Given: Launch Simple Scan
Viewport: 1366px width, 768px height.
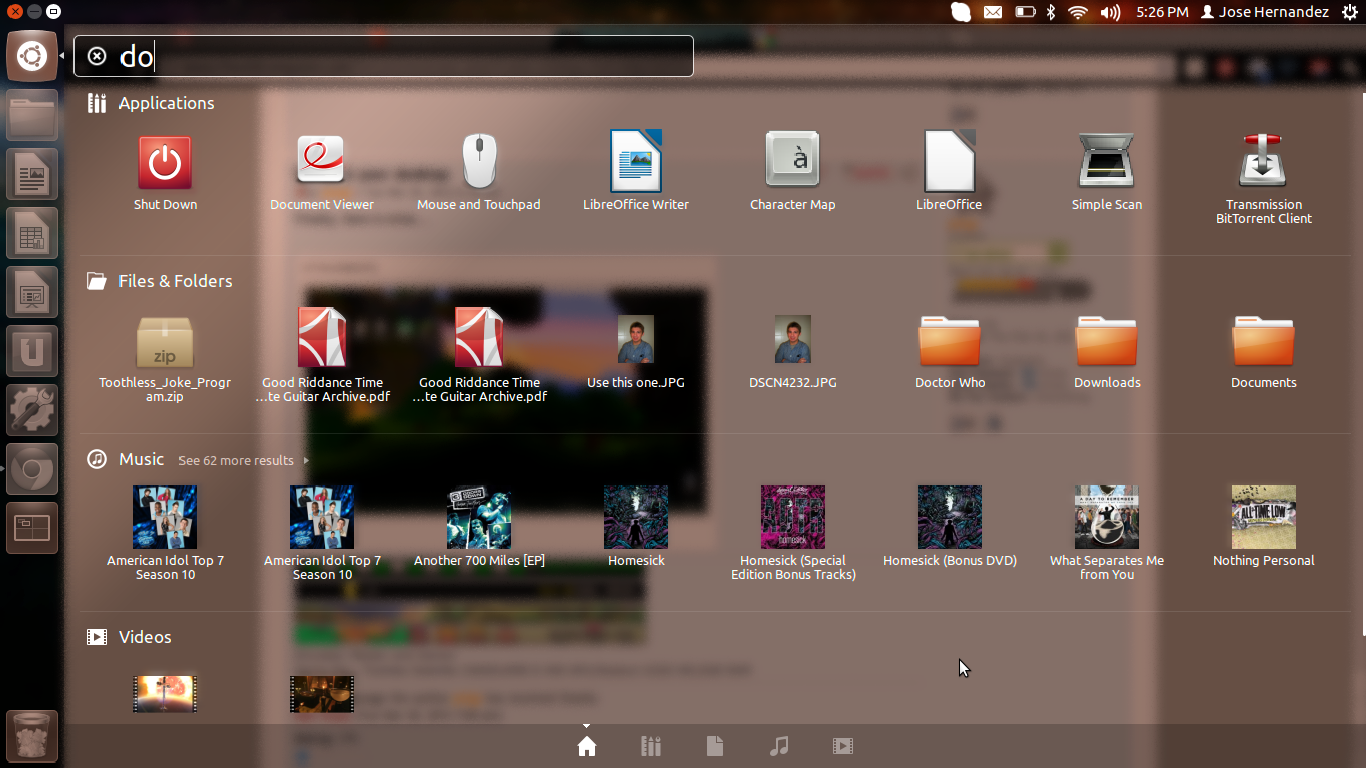Looking at the screenshot, I should 1106,163.
